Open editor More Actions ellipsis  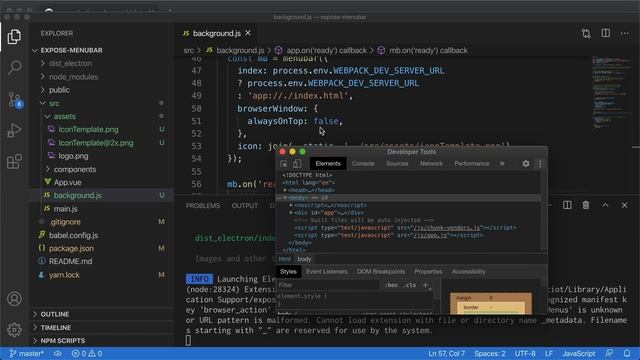click(x=624, y=33)
